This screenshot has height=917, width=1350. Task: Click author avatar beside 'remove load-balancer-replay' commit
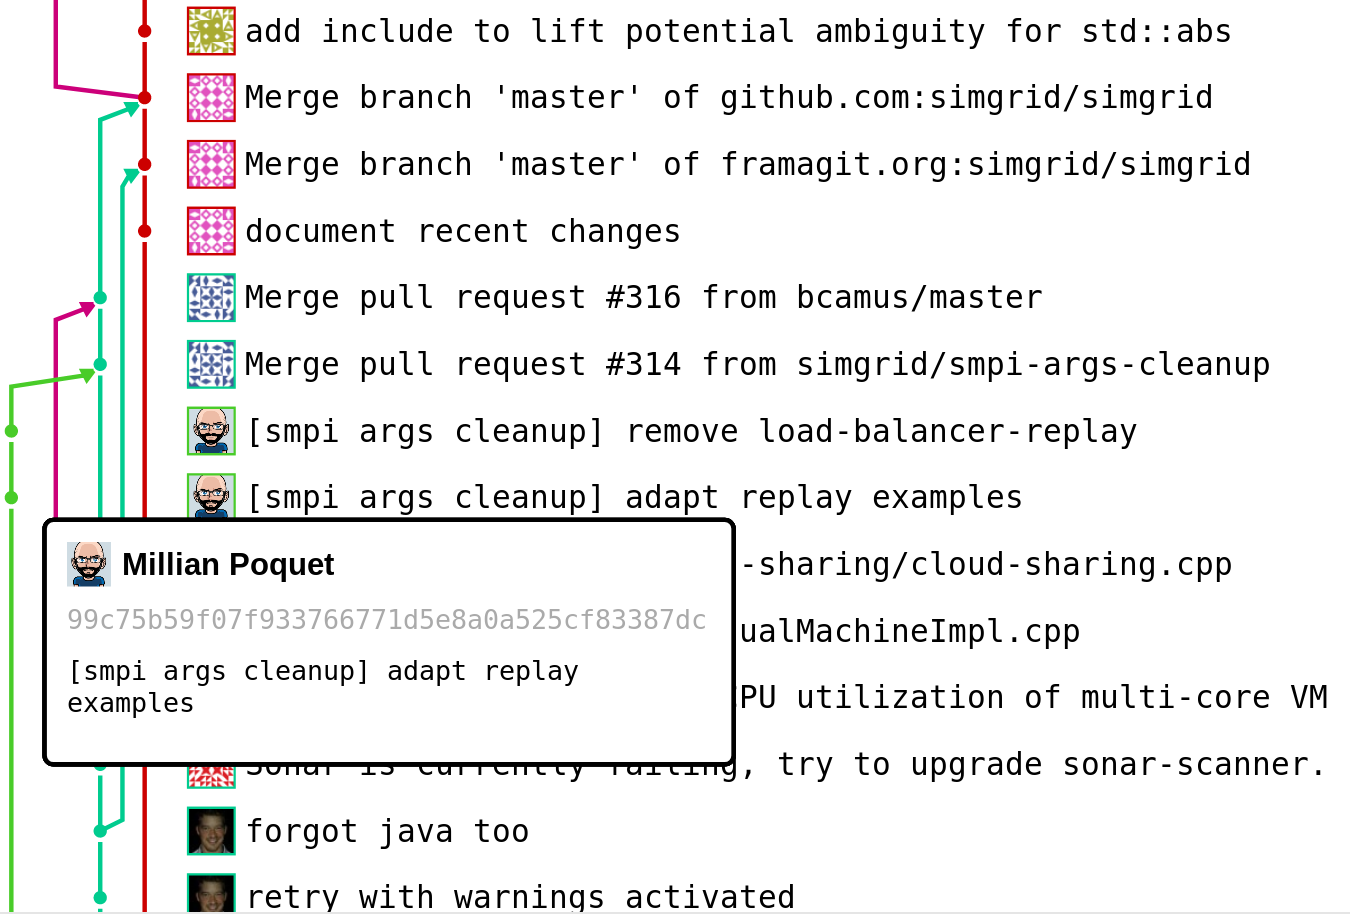point(211,431)
